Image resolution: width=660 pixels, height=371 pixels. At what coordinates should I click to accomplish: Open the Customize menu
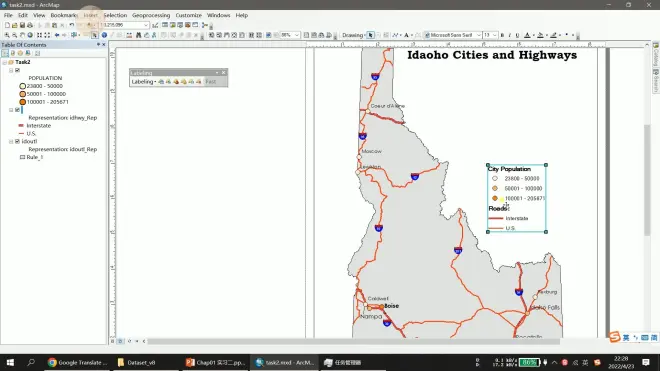tap(189, 15)
